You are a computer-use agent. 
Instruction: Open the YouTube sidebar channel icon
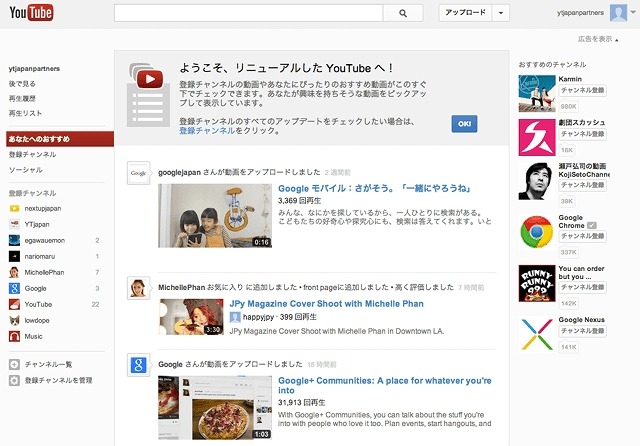(14, 304)
